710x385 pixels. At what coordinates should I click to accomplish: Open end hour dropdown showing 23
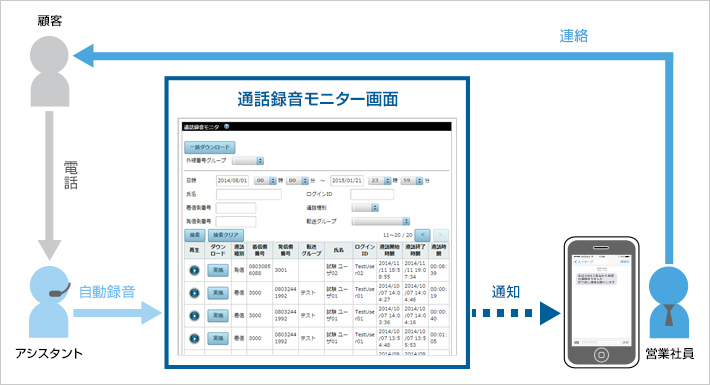tap(380, 181)
